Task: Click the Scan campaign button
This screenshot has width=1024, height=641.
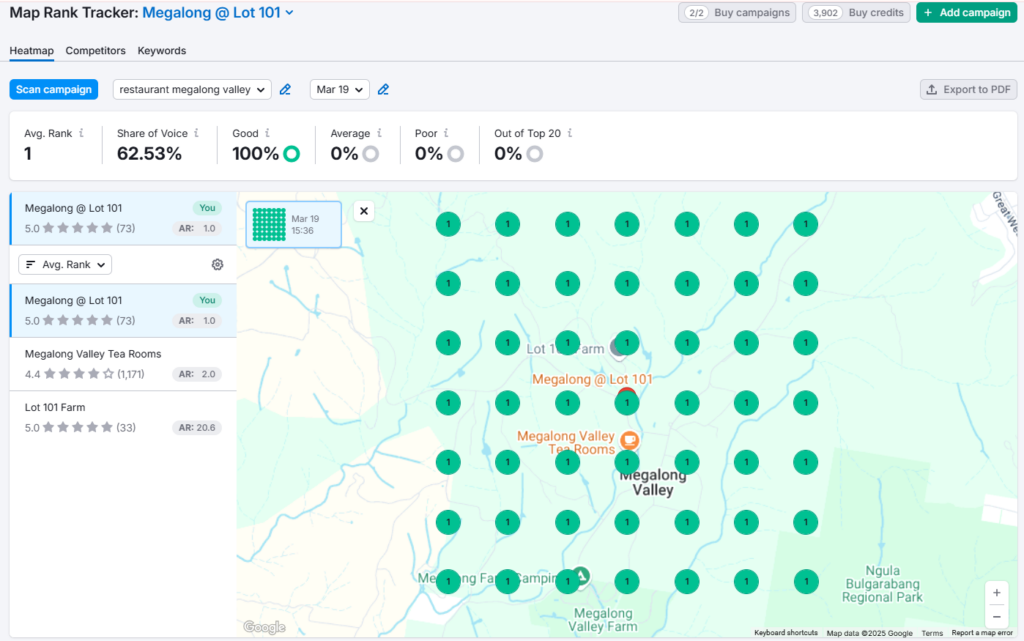Action: click(53, 89)
